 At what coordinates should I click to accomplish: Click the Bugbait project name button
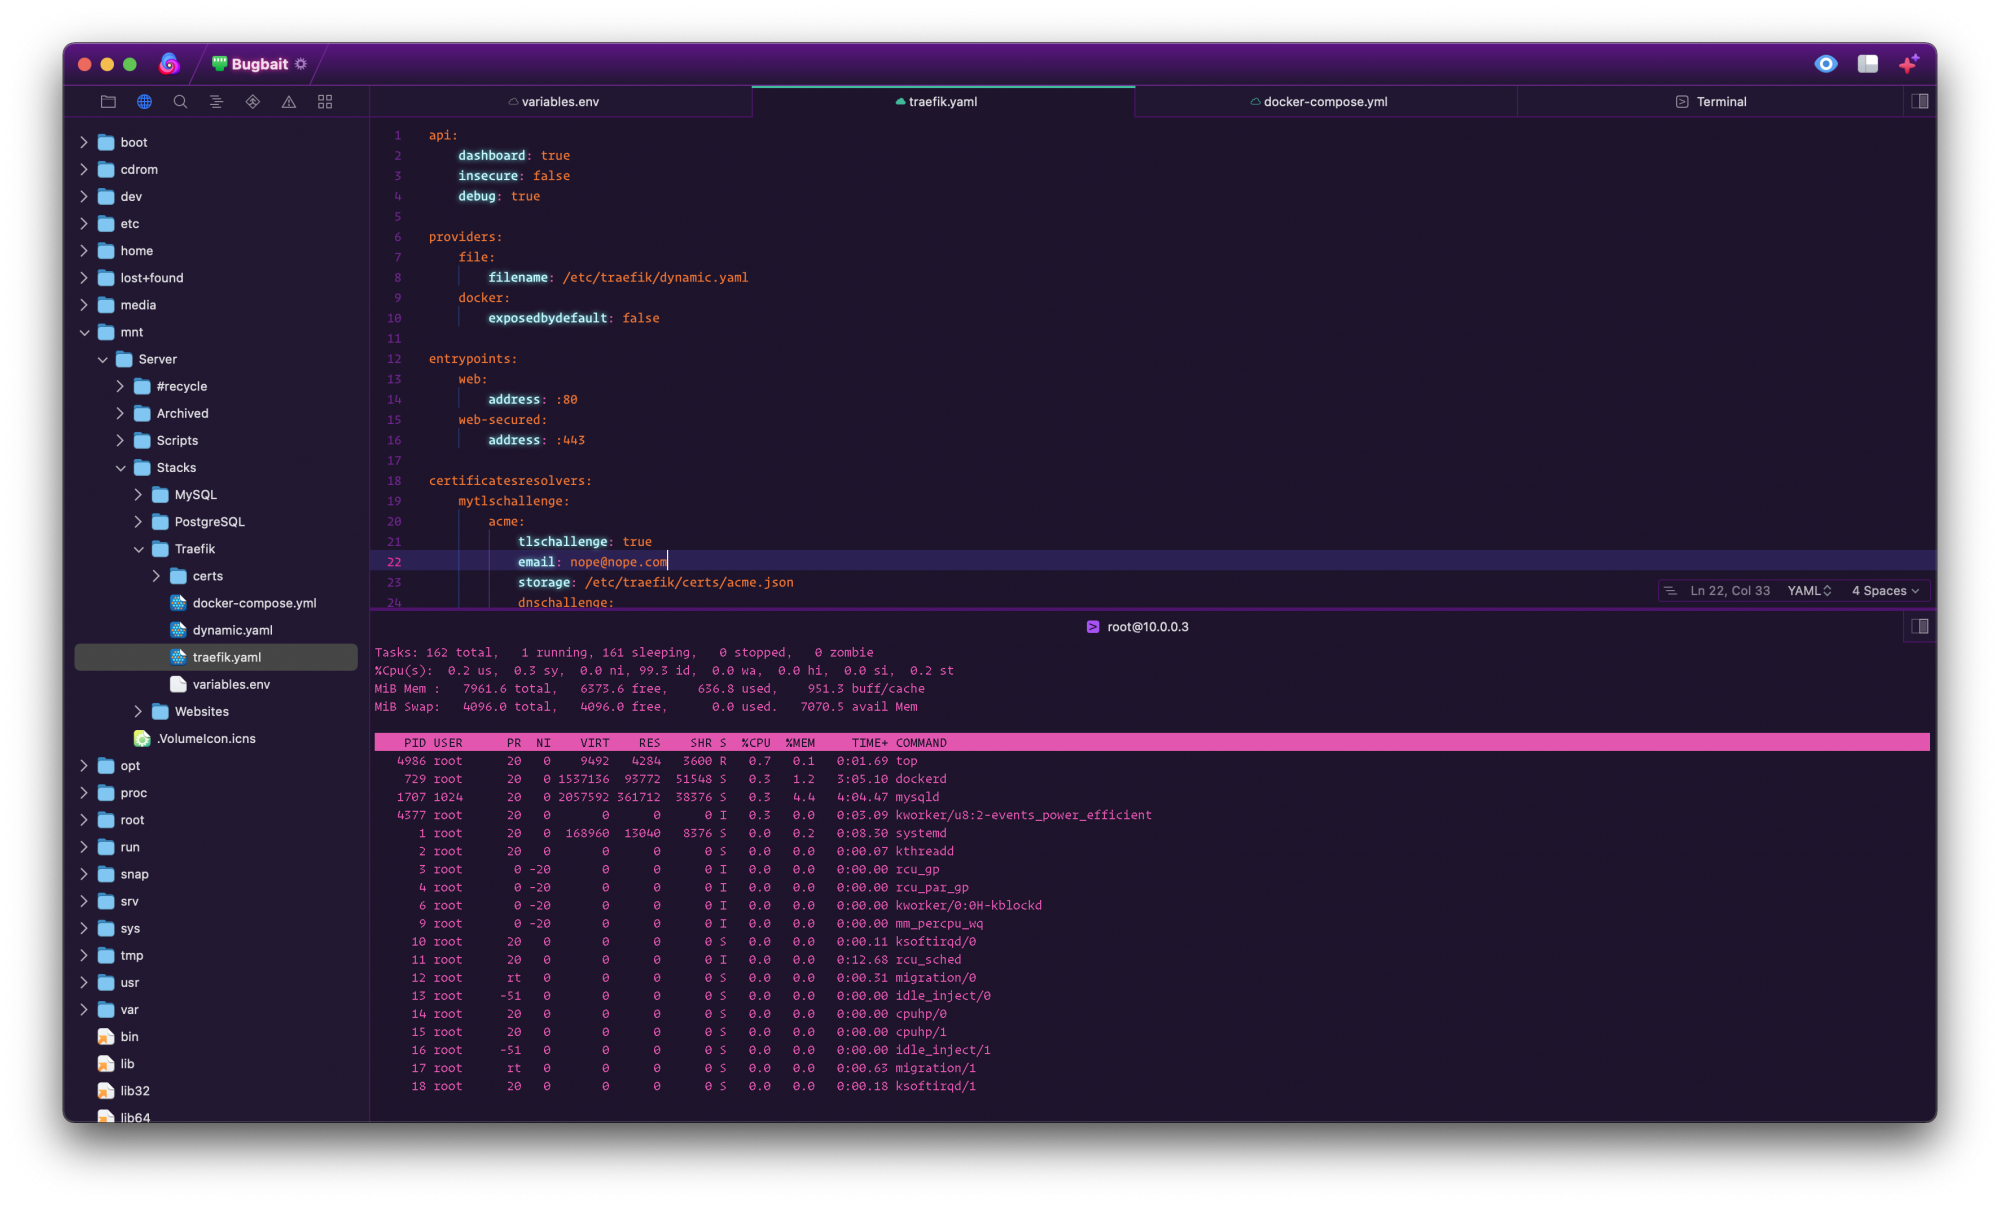(x=260, y=64)
